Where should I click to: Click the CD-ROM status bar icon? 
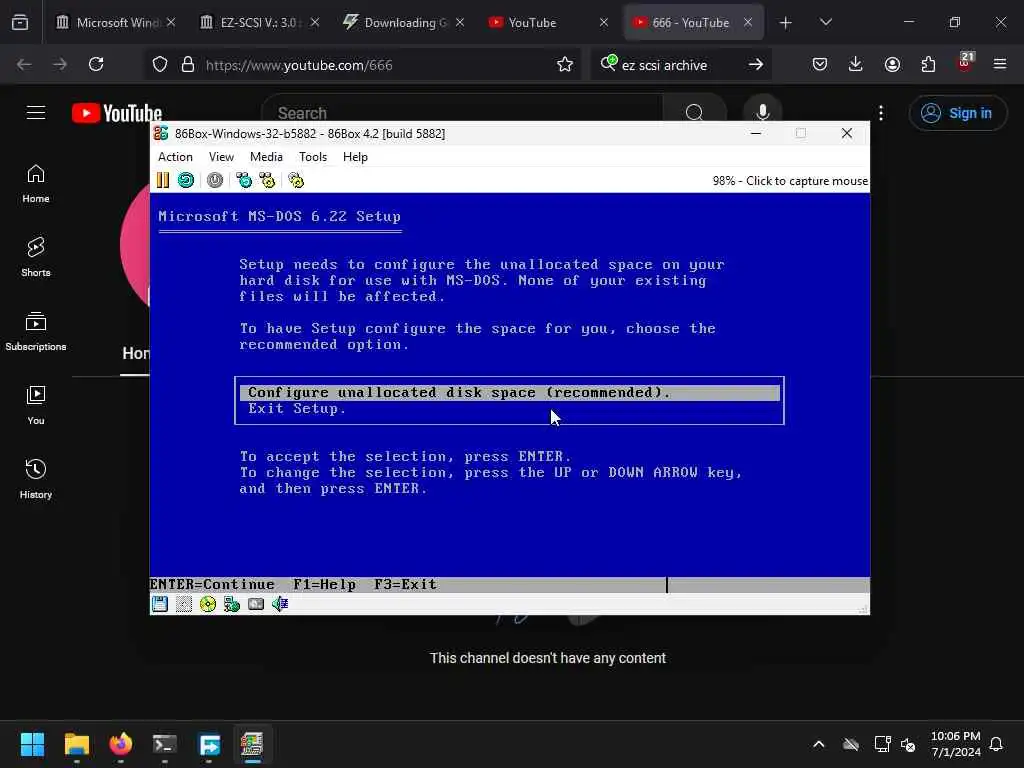pyautogui.click(x=208, y=604)
